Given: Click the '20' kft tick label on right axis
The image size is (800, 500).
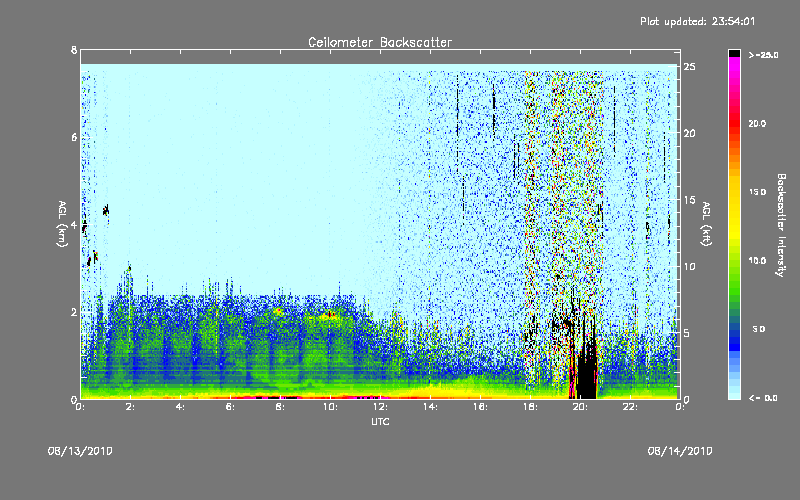Looking at the screenshot, I should pyautogui.click(x=689, y=133).
